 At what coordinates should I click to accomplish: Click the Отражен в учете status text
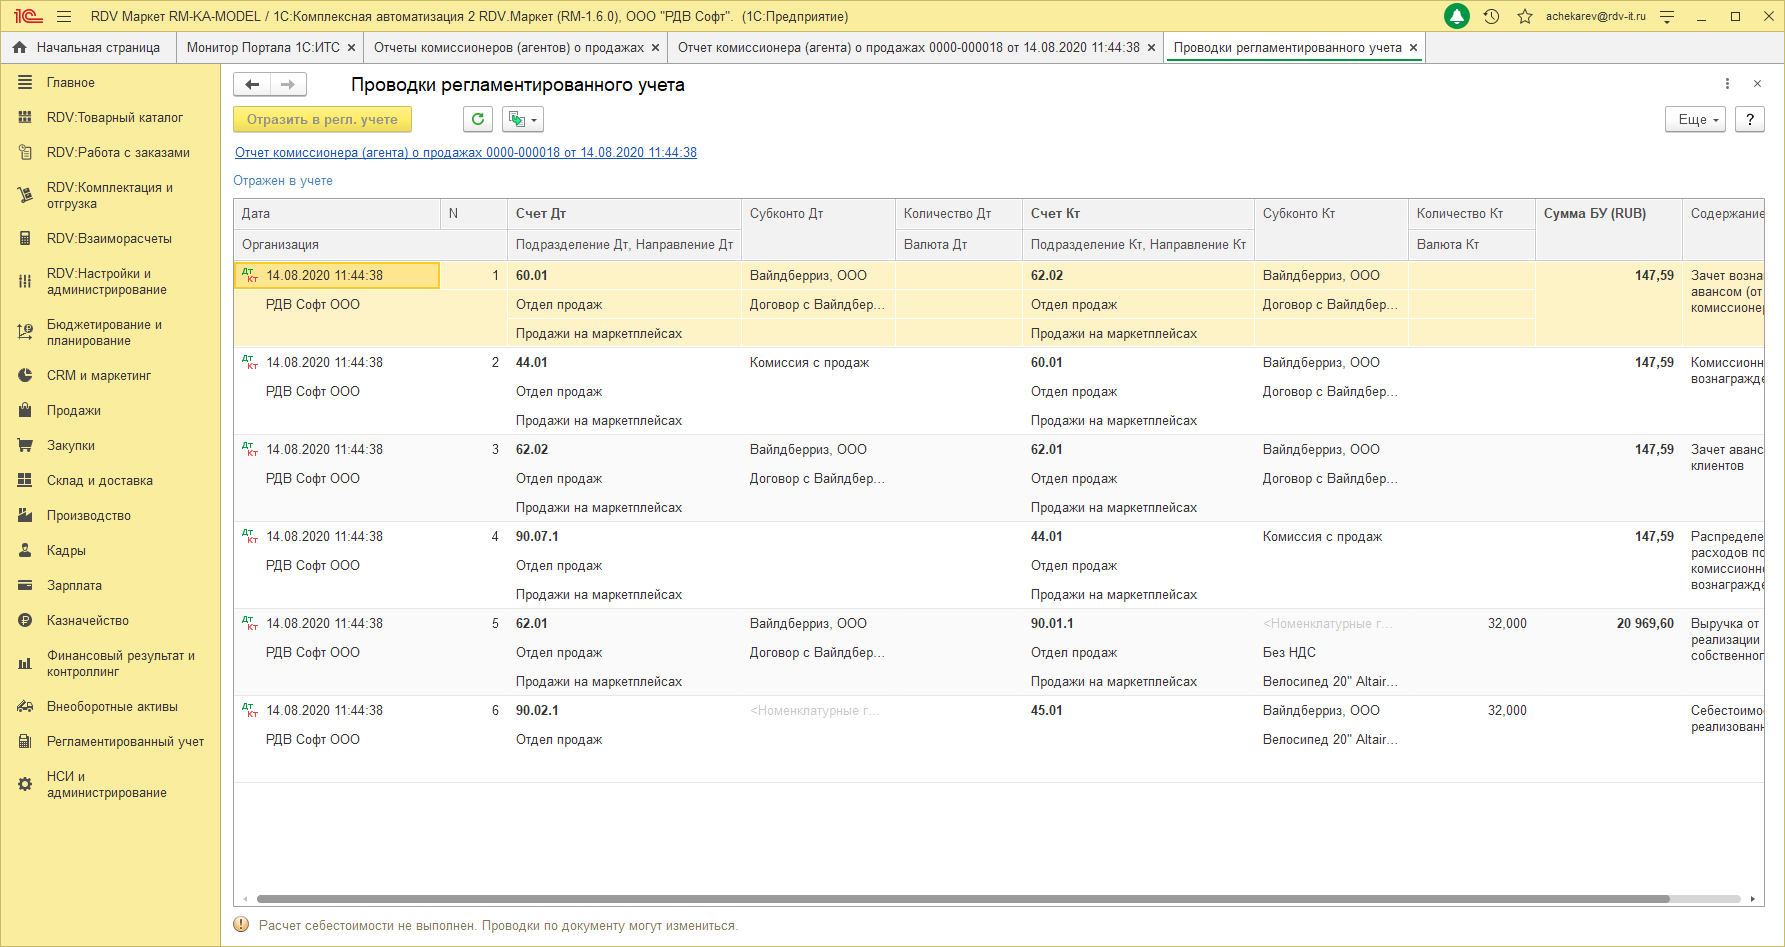pos(283,181)
